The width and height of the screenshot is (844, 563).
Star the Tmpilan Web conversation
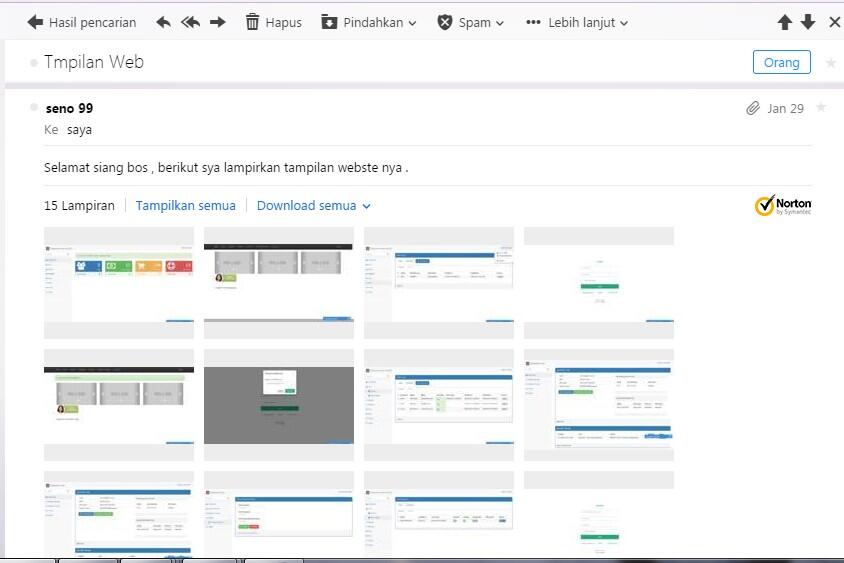(x=831, y=63)
